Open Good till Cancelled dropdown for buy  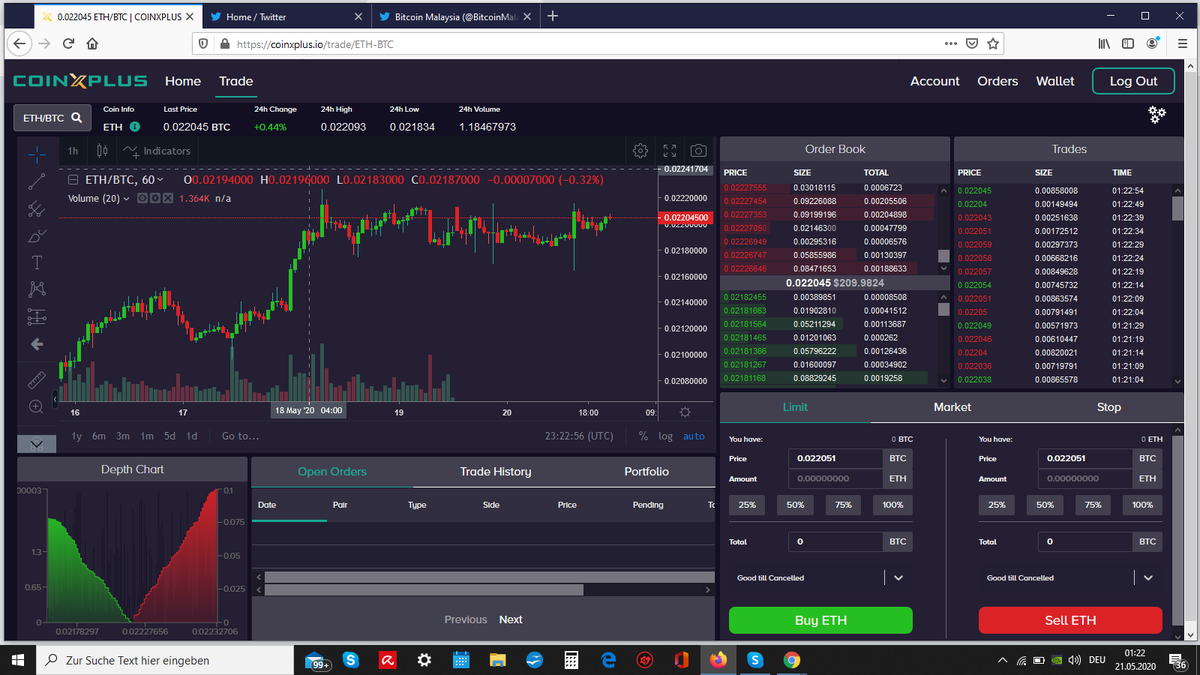[x=898, y=578]
